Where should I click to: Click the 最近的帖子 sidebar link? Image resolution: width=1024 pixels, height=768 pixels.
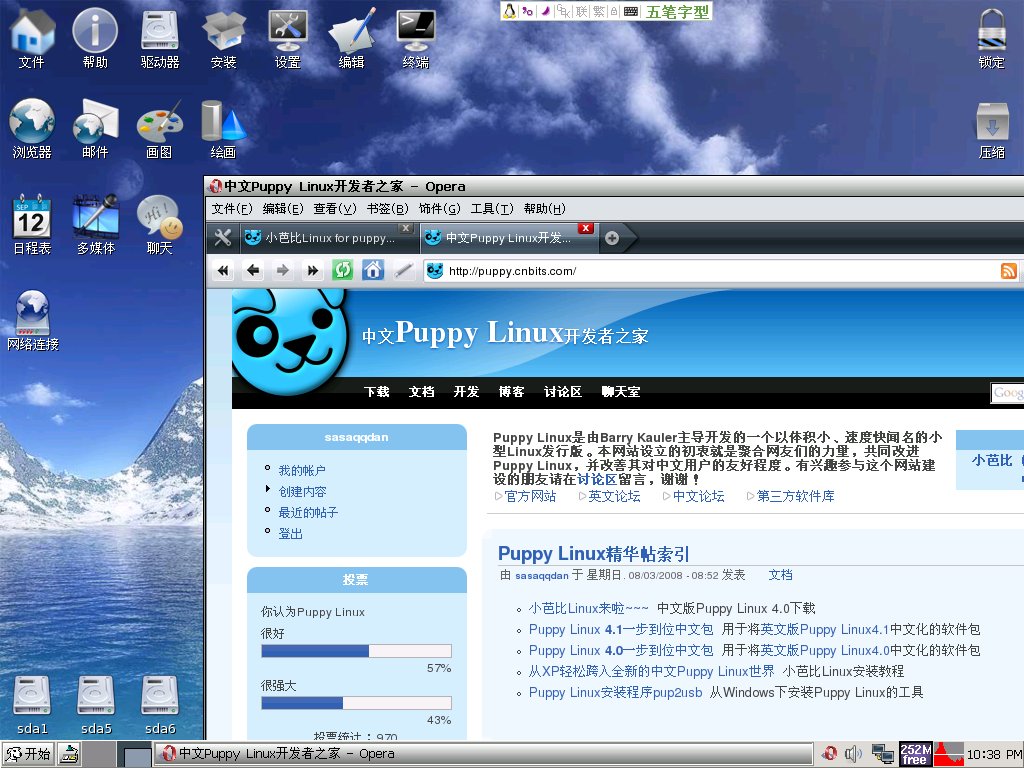308,512
